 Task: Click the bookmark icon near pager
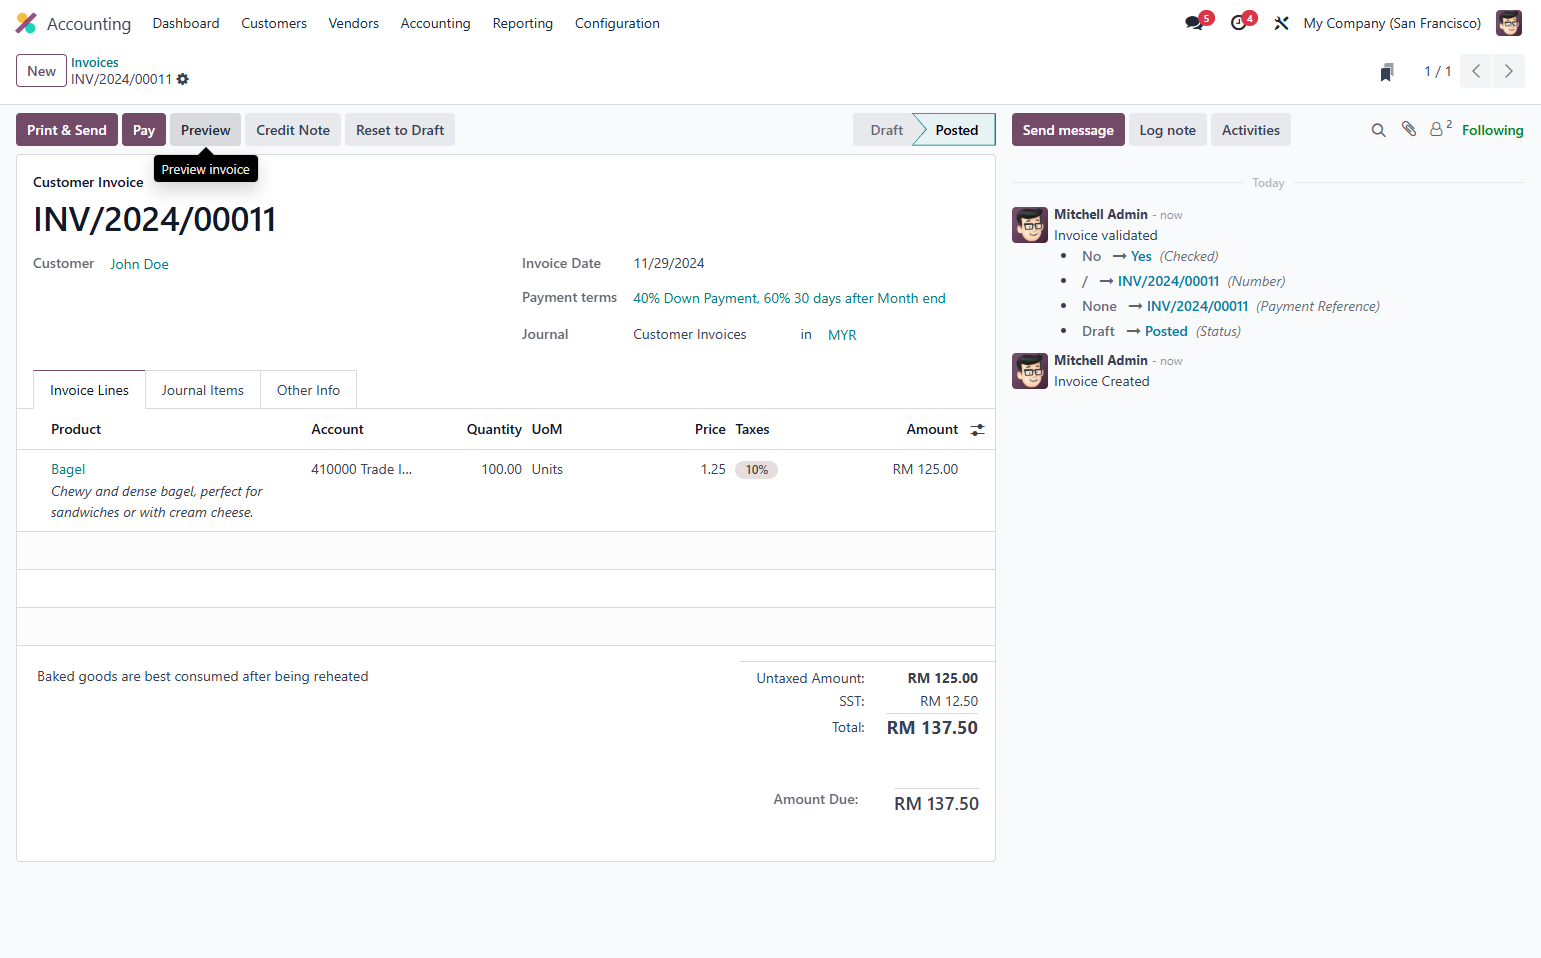(x=1387, y=72)
